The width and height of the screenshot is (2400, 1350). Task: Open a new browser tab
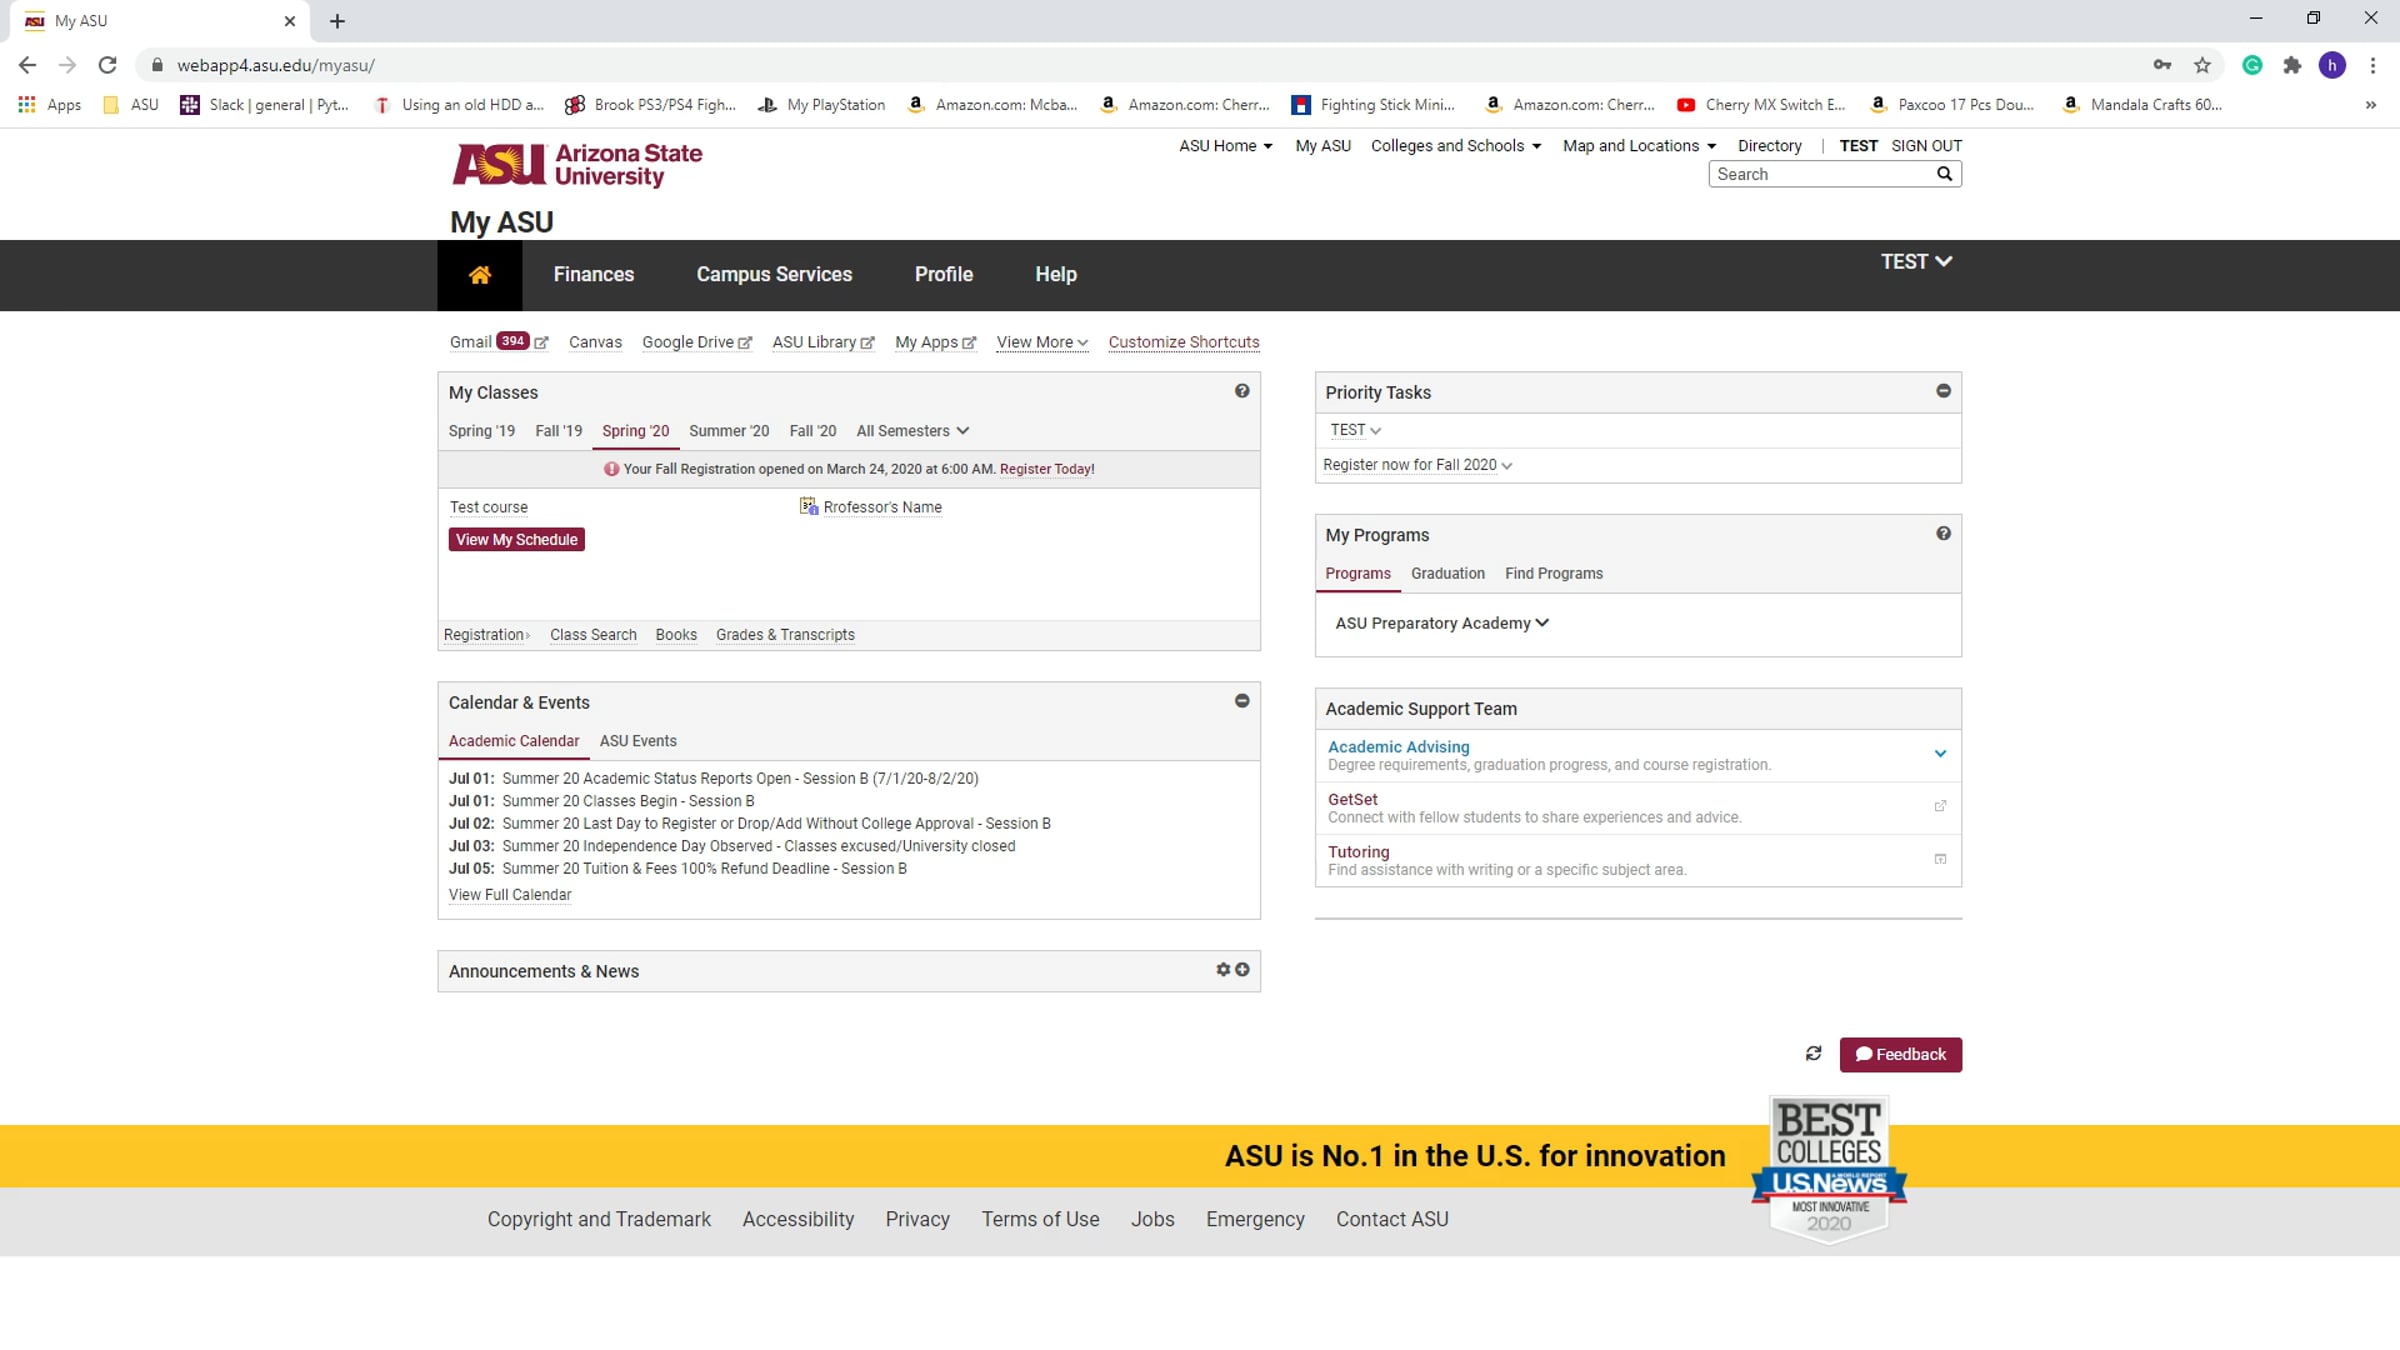click(x=337, y=21)
